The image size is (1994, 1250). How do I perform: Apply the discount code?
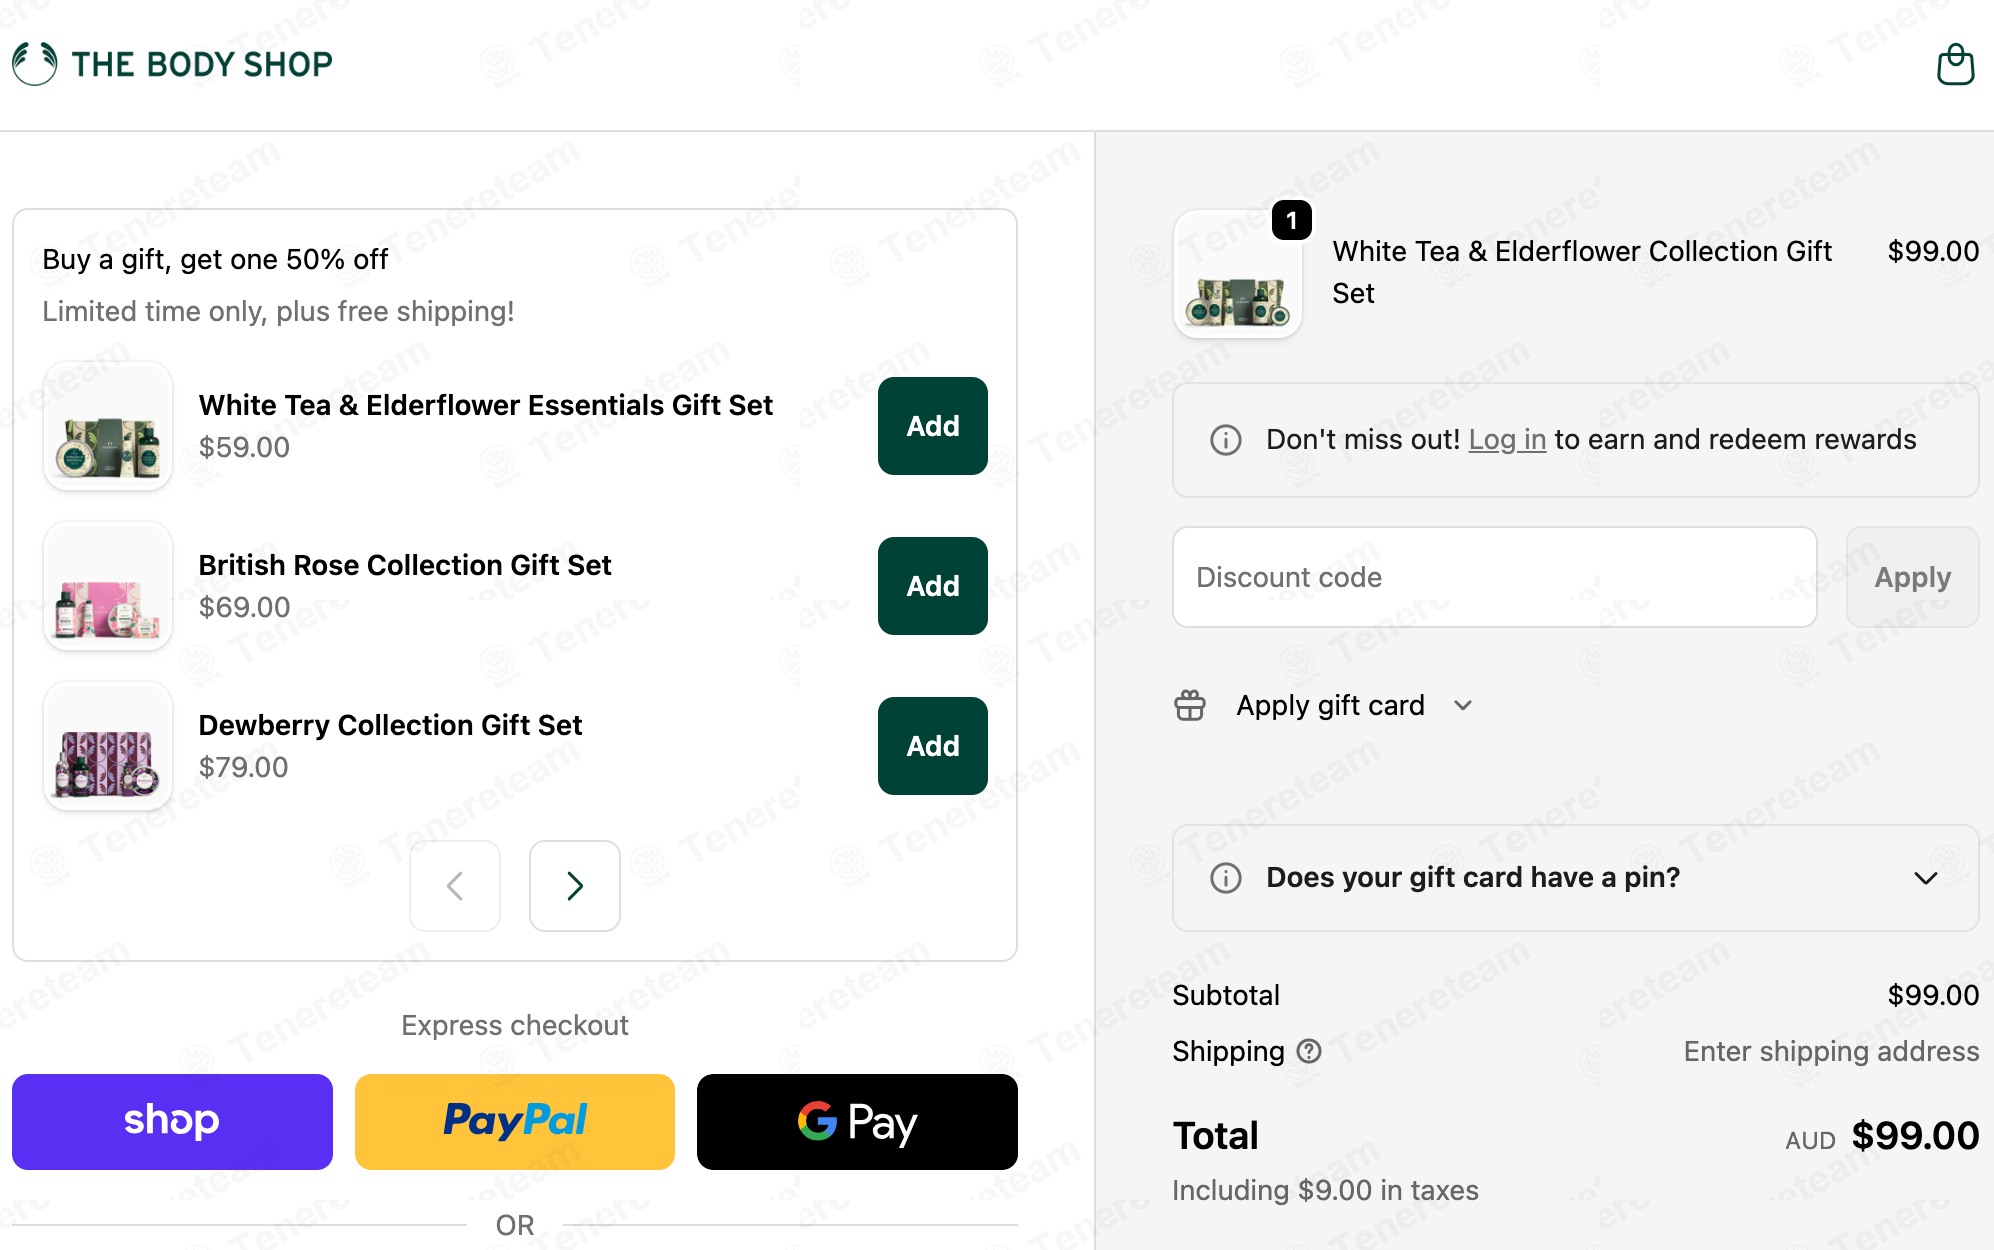click(1912, 577)
